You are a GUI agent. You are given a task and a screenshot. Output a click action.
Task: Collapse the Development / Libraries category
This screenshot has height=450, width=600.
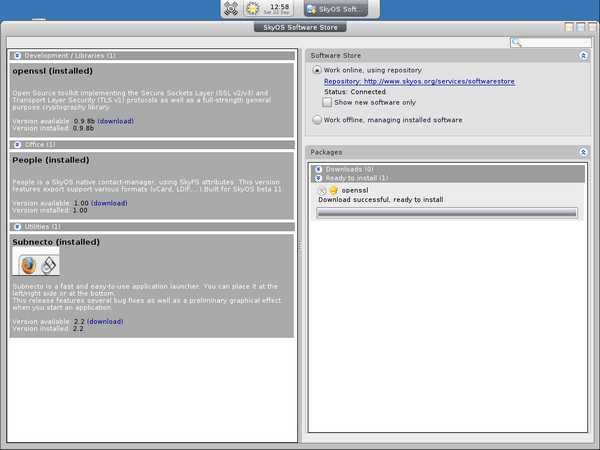(17, 55)
